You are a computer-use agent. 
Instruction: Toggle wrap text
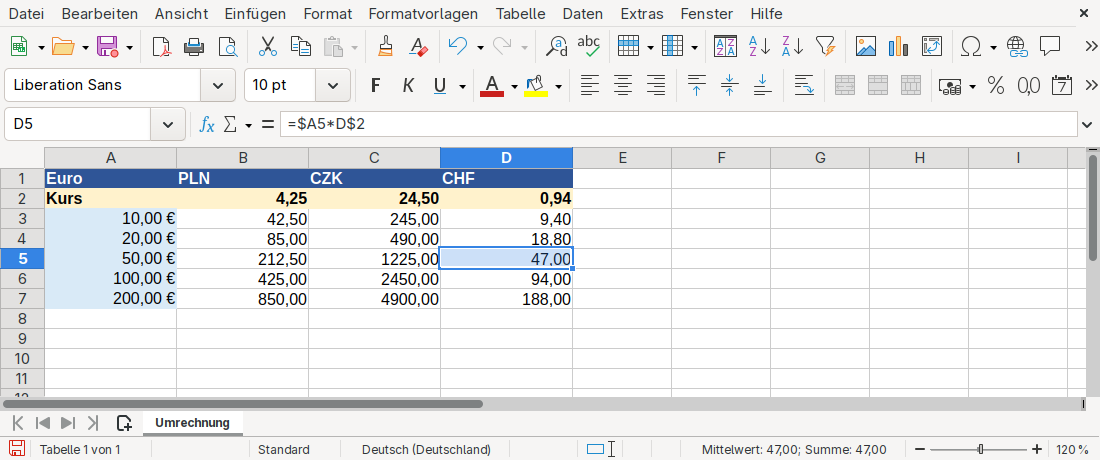pyautogui.click(x=804, y=86)
